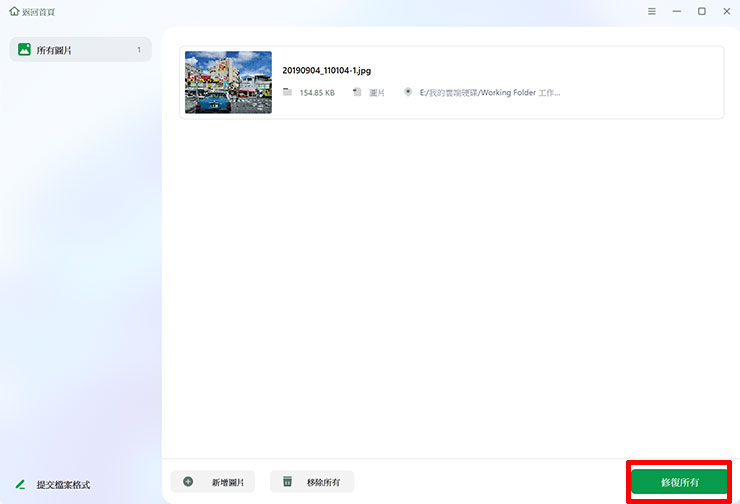Maximize the application window
Screen dimensions: 740x504
coord(701,11)
